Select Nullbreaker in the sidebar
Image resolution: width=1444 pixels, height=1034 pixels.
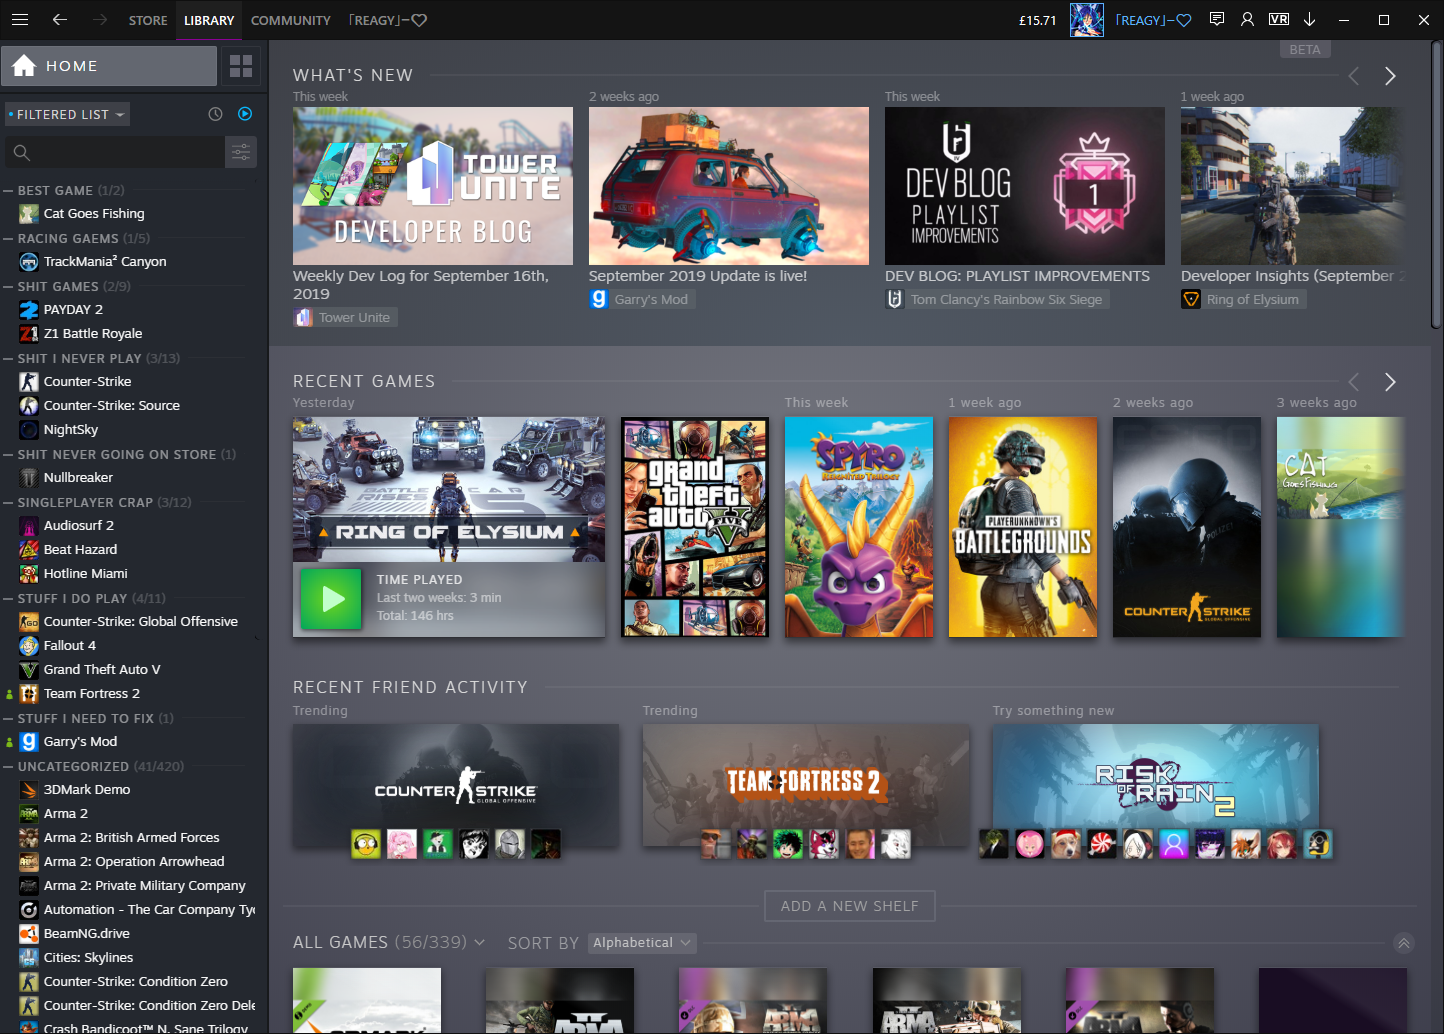(x=78, y=477)
